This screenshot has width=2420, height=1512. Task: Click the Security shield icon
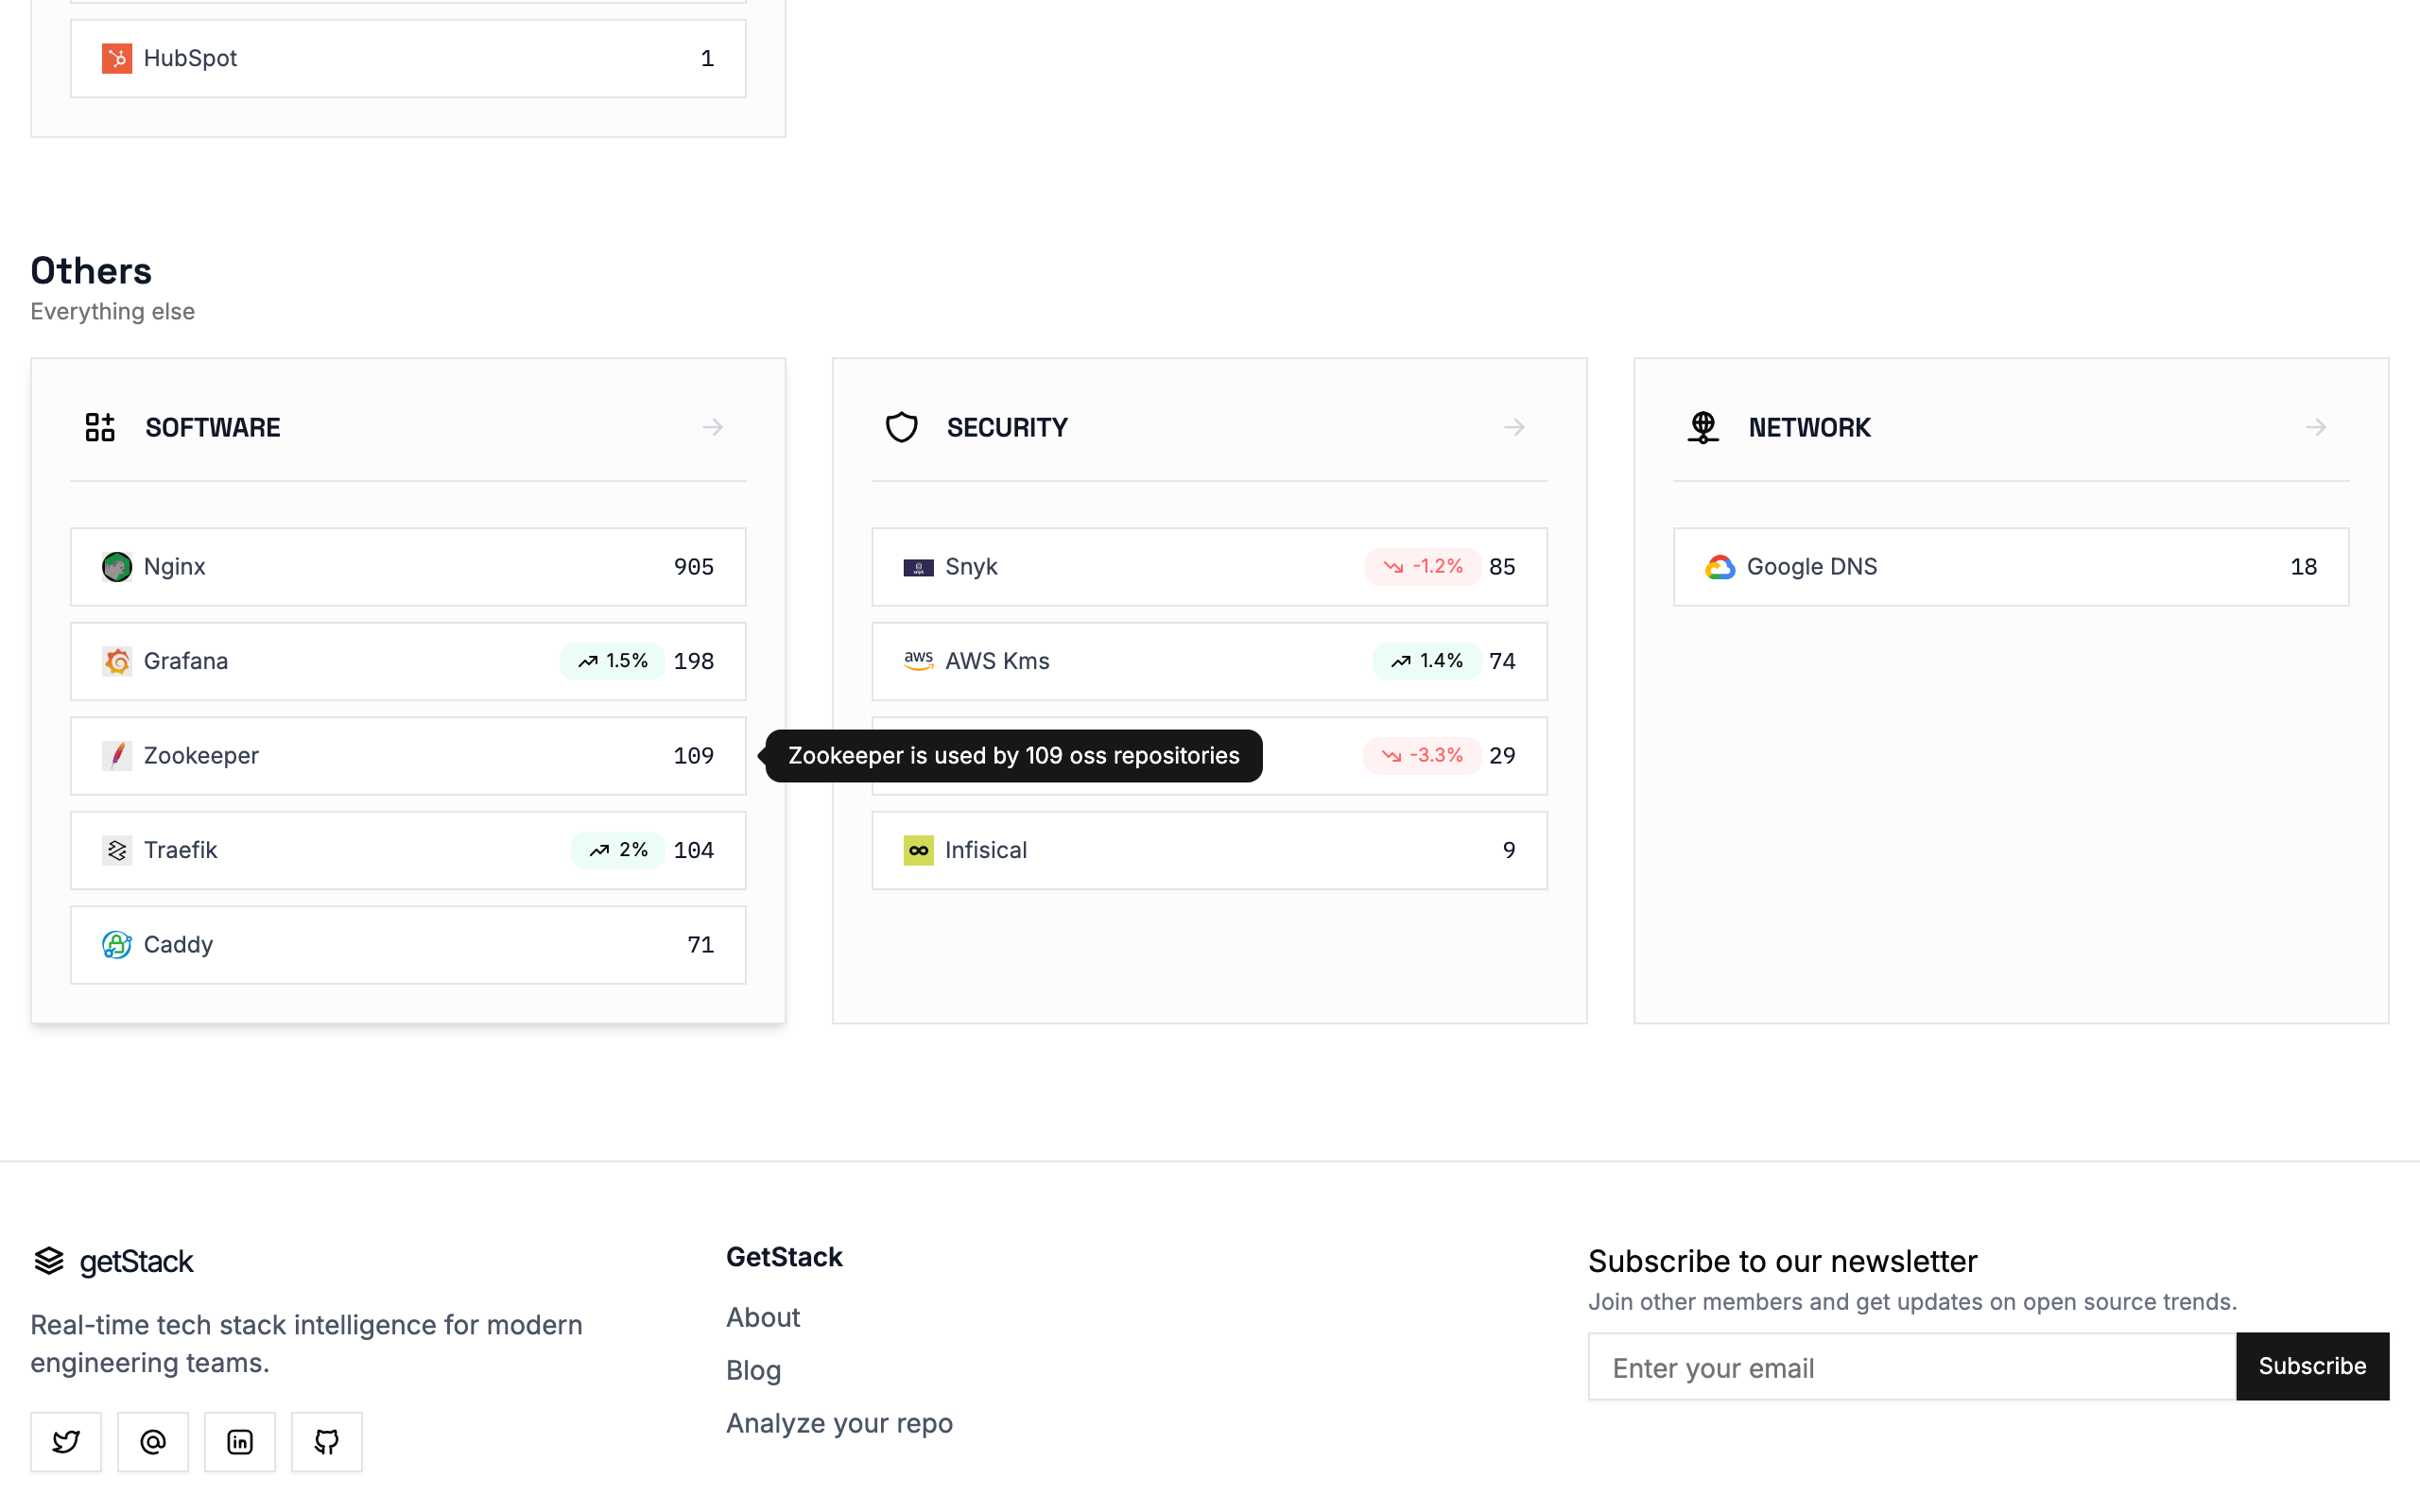tap(901, 427)
